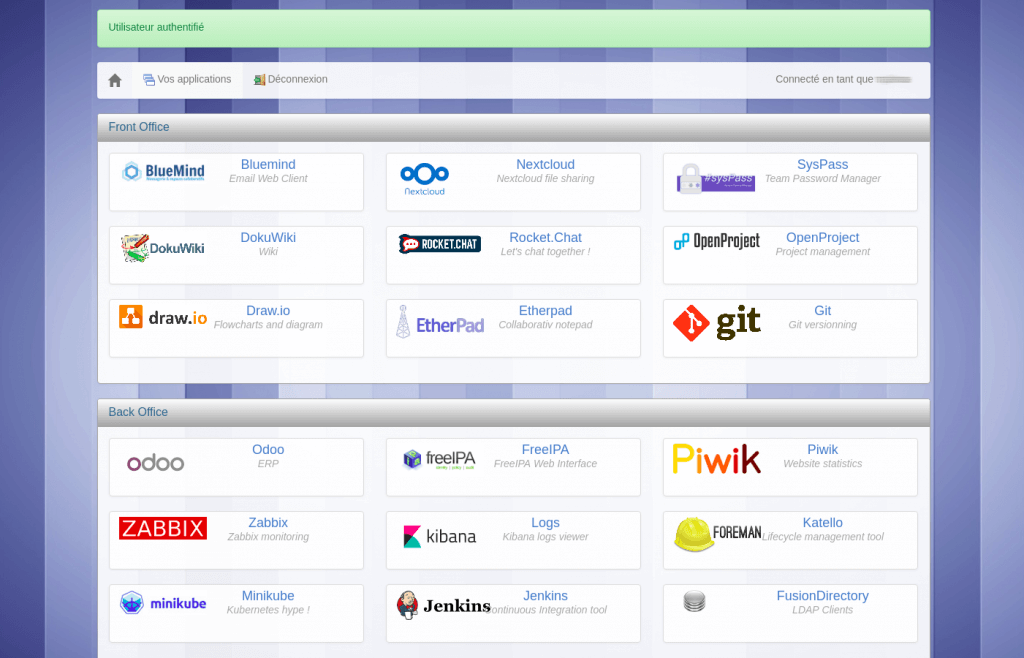Collapse the Front Office section header
The image size is (1024, 658).
click(513, 127)
